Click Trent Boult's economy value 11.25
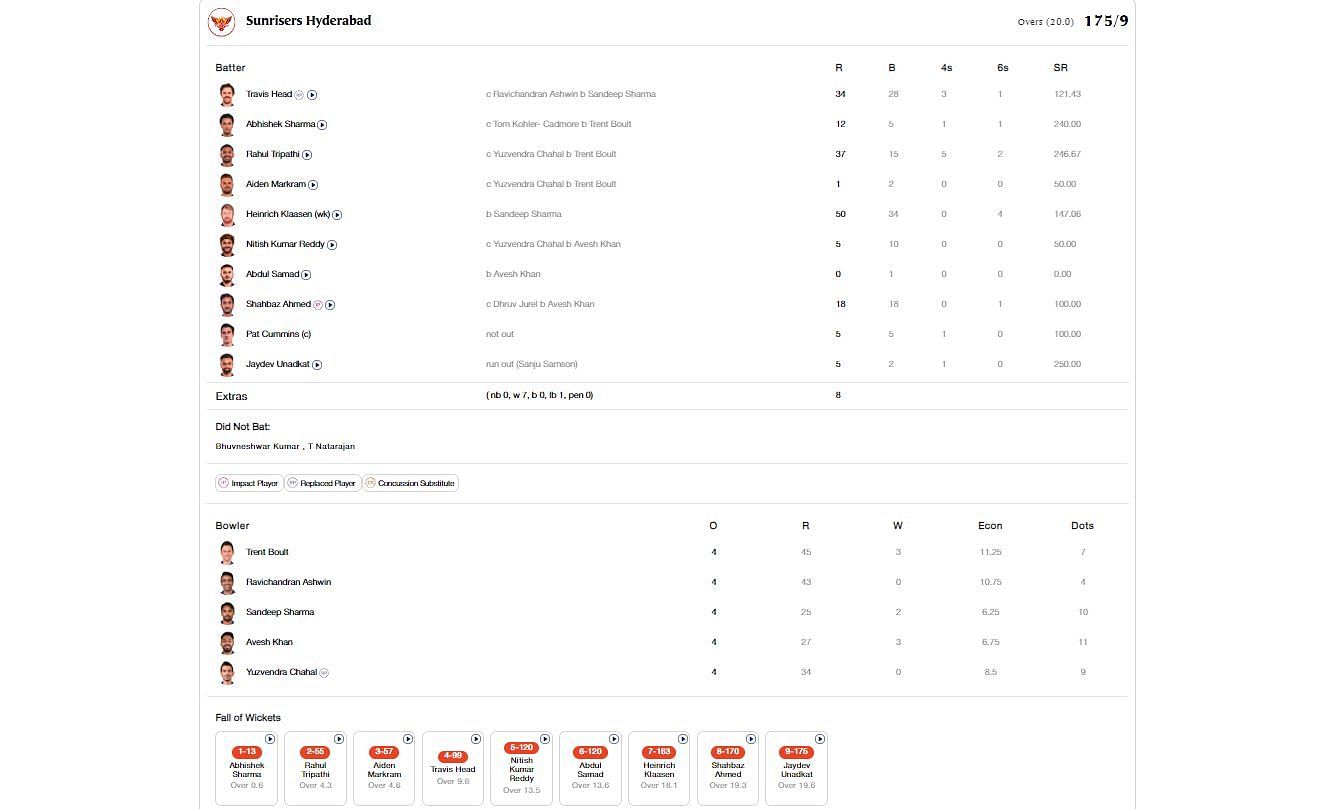The height and width of the screenshot is (809, 1332). tap(990, 552)
